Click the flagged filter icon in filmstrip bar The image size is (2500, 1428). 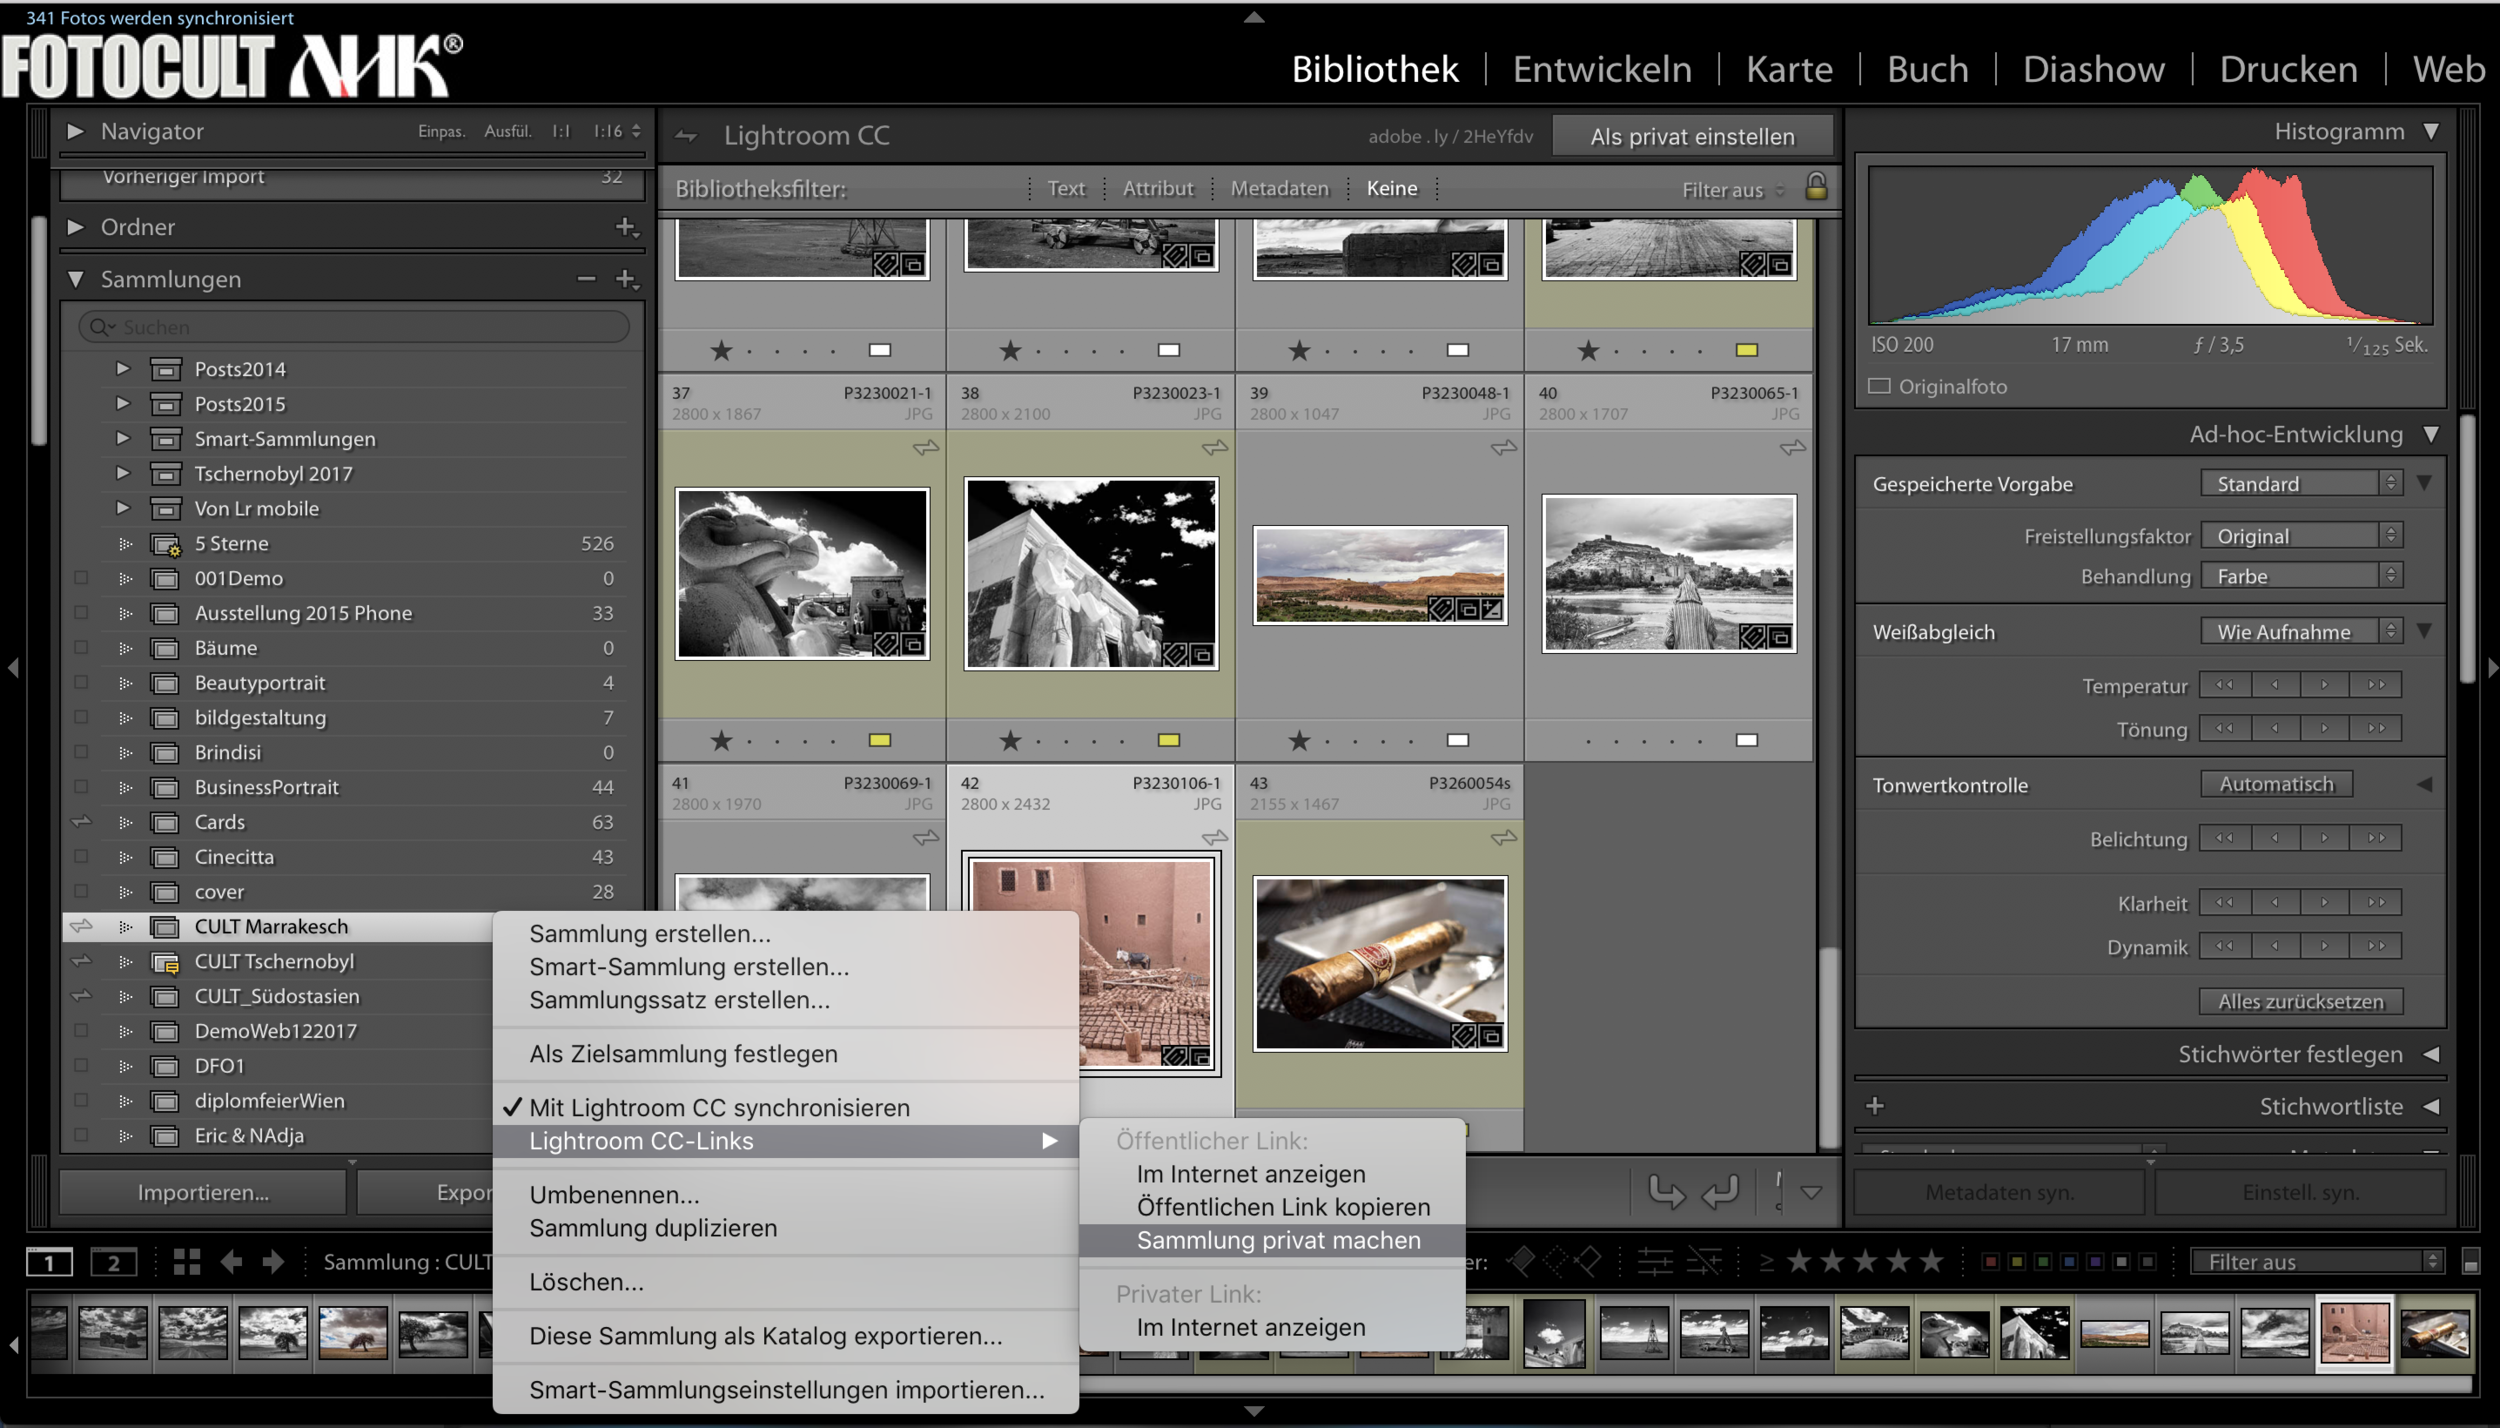(x=1521, y=1262)
